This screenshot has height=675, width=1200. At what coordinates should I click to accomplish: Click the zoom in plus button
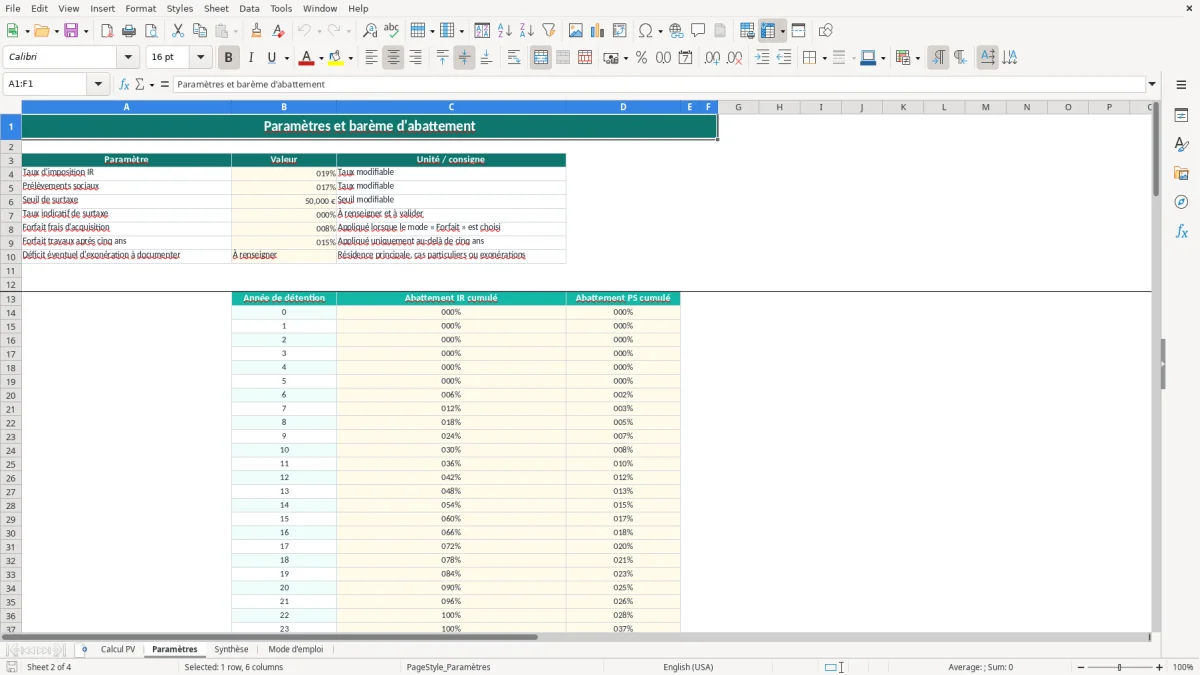1160,667
